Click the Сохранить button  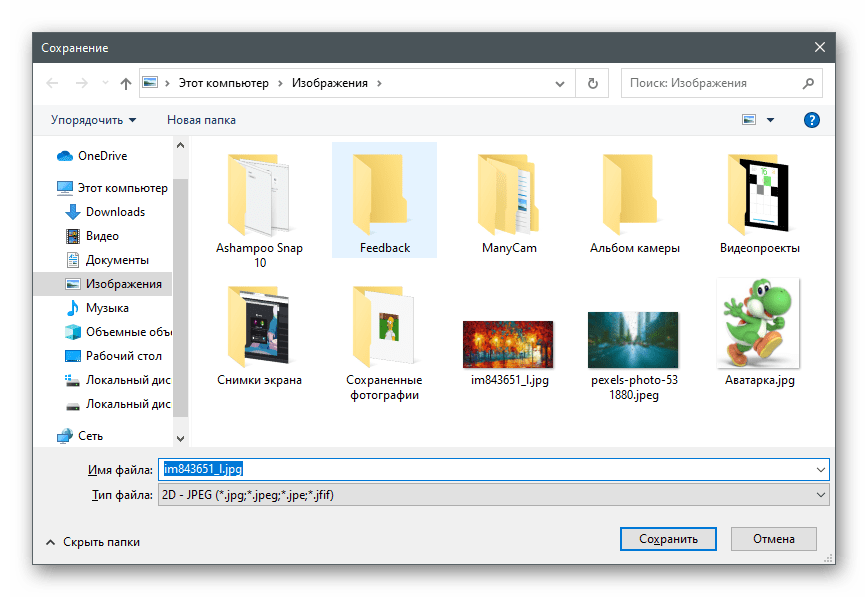pyautogui.click(x=668, y=539)
